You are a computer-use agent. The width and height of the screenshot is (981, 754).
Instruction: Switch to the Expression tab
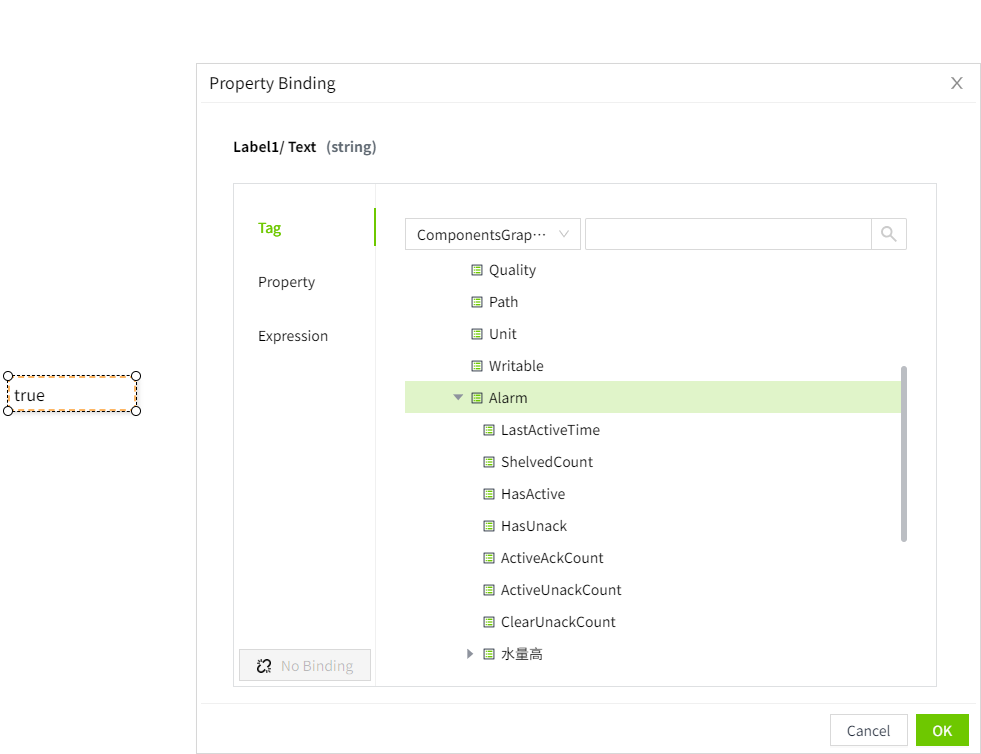(293, 336)
